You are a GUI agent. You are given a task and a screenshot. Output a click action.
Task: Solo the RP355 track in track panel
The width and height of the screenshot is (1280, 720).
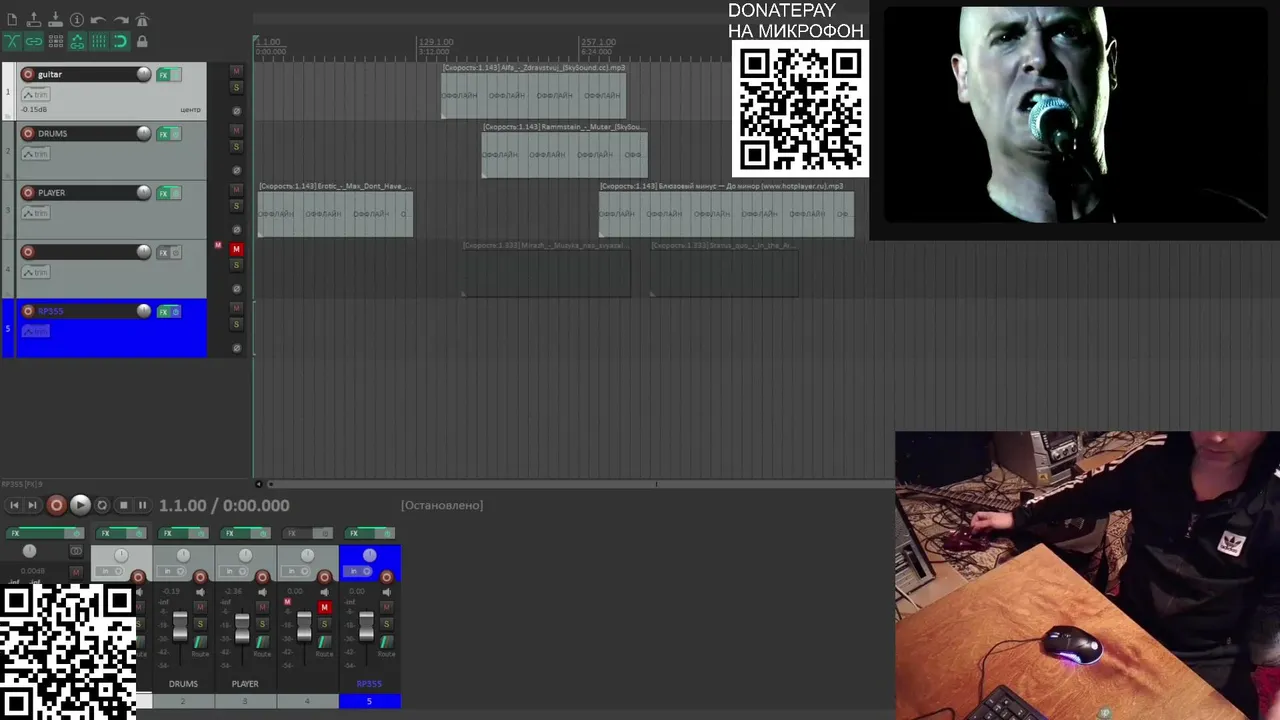[x=237, y=324]
